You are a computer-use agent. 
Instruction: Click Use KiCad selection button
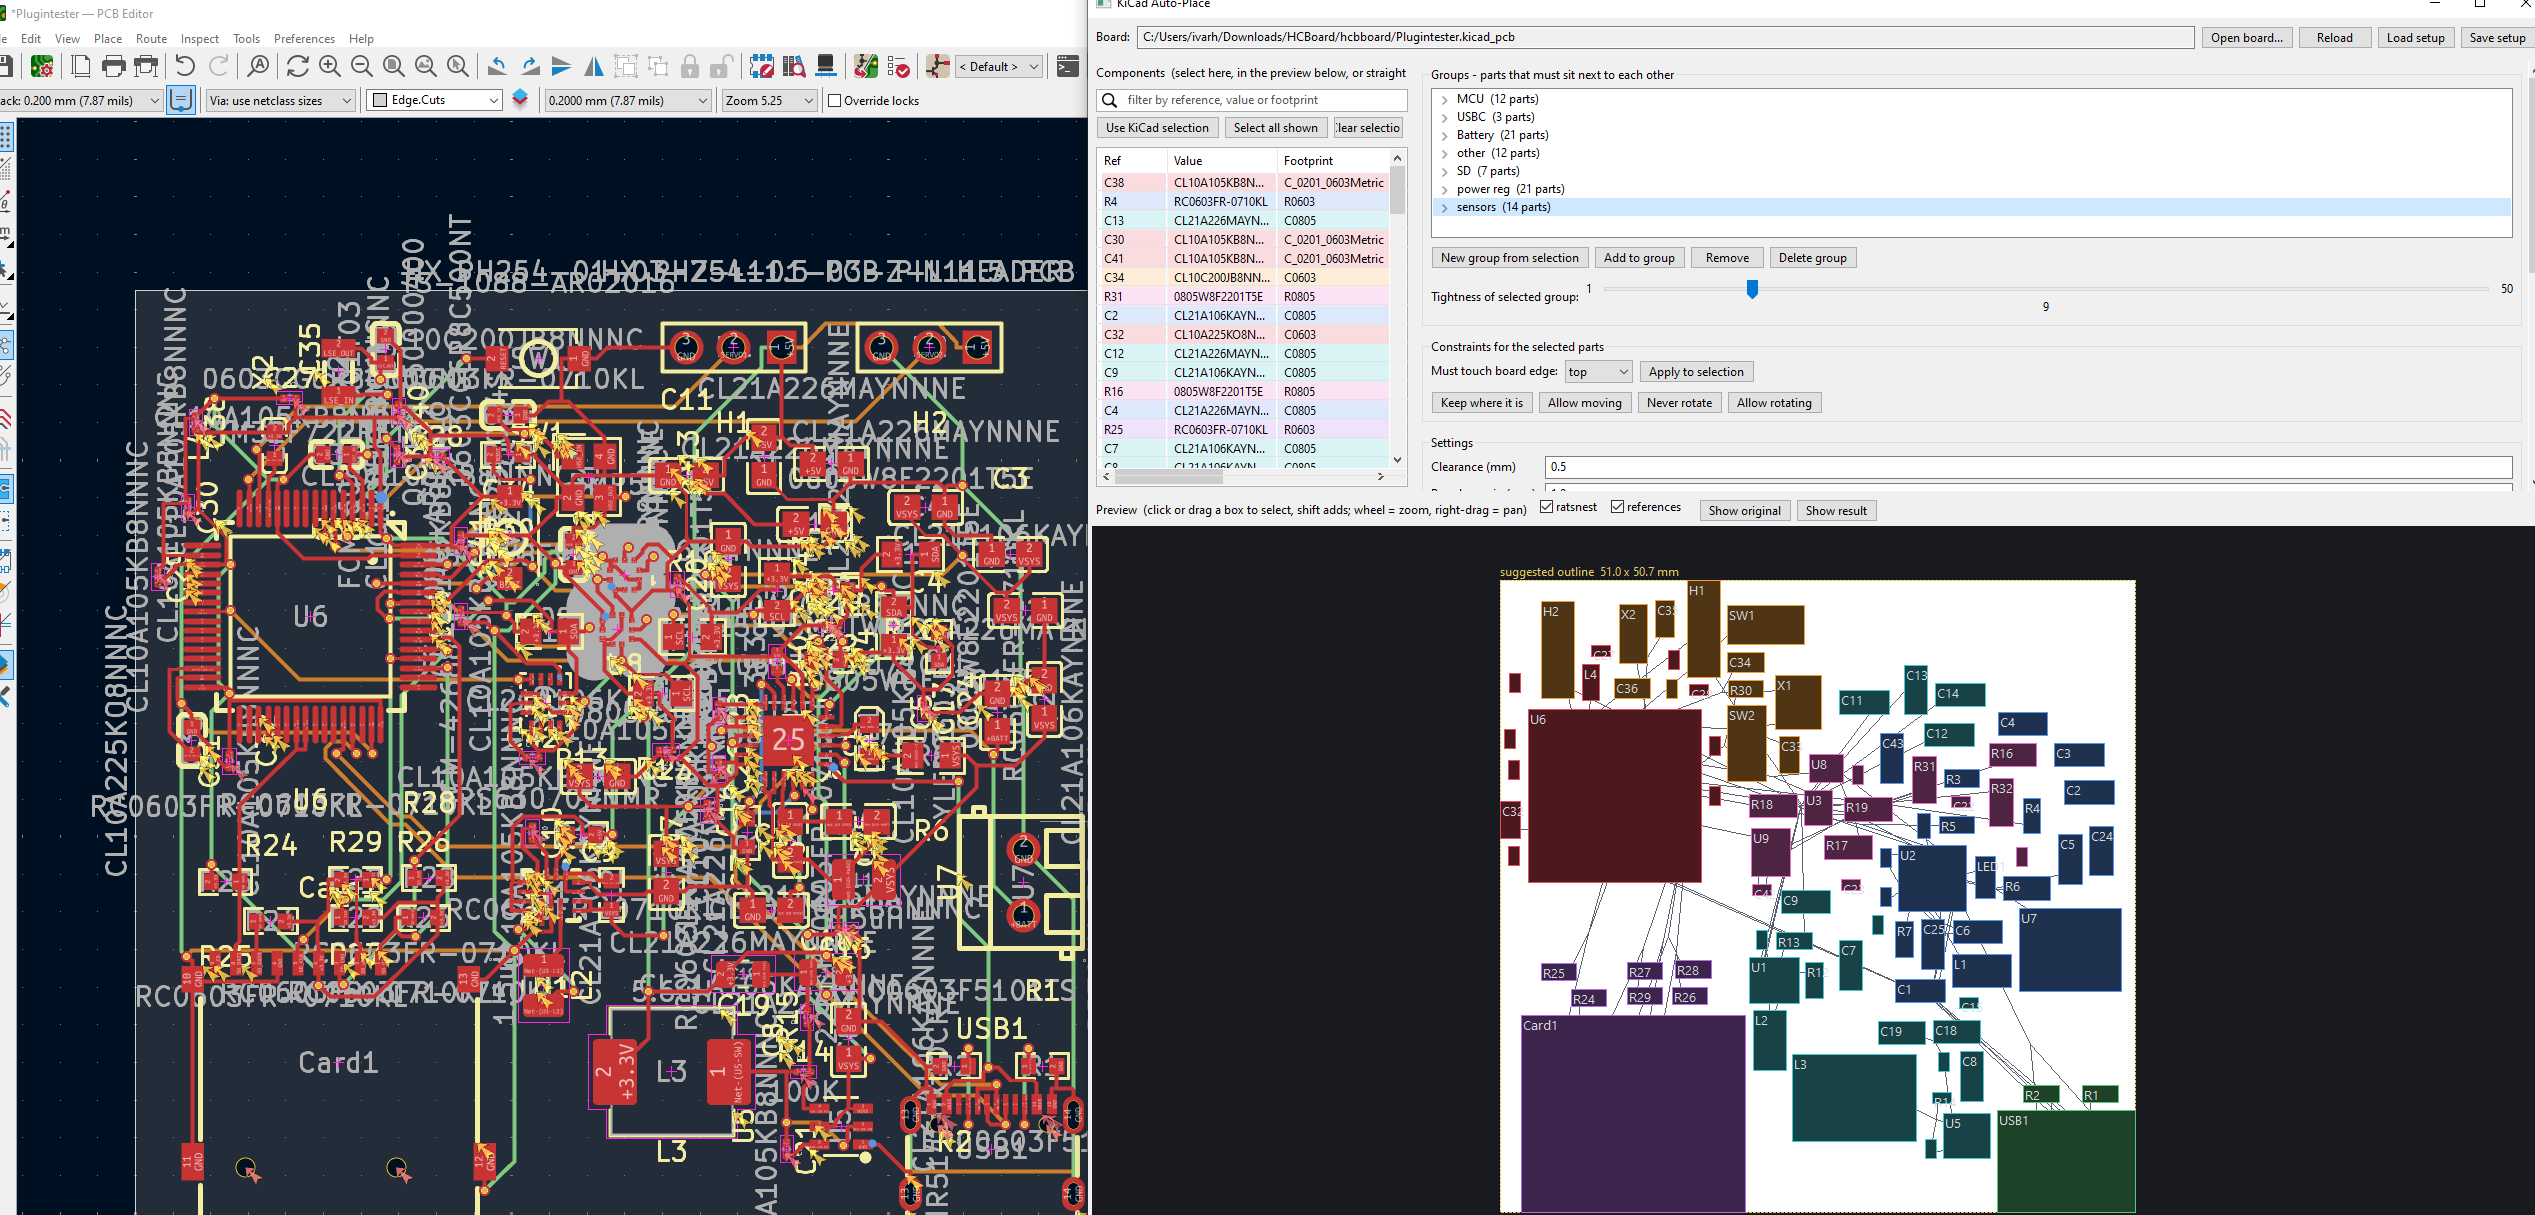1157,128
